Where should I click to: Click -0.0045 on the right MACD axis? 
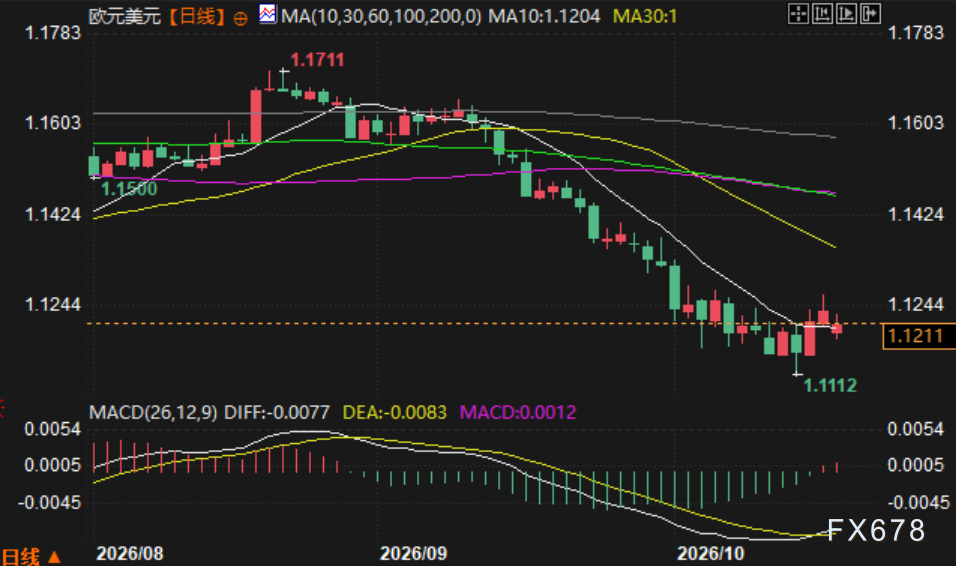[x=918, y=503]
